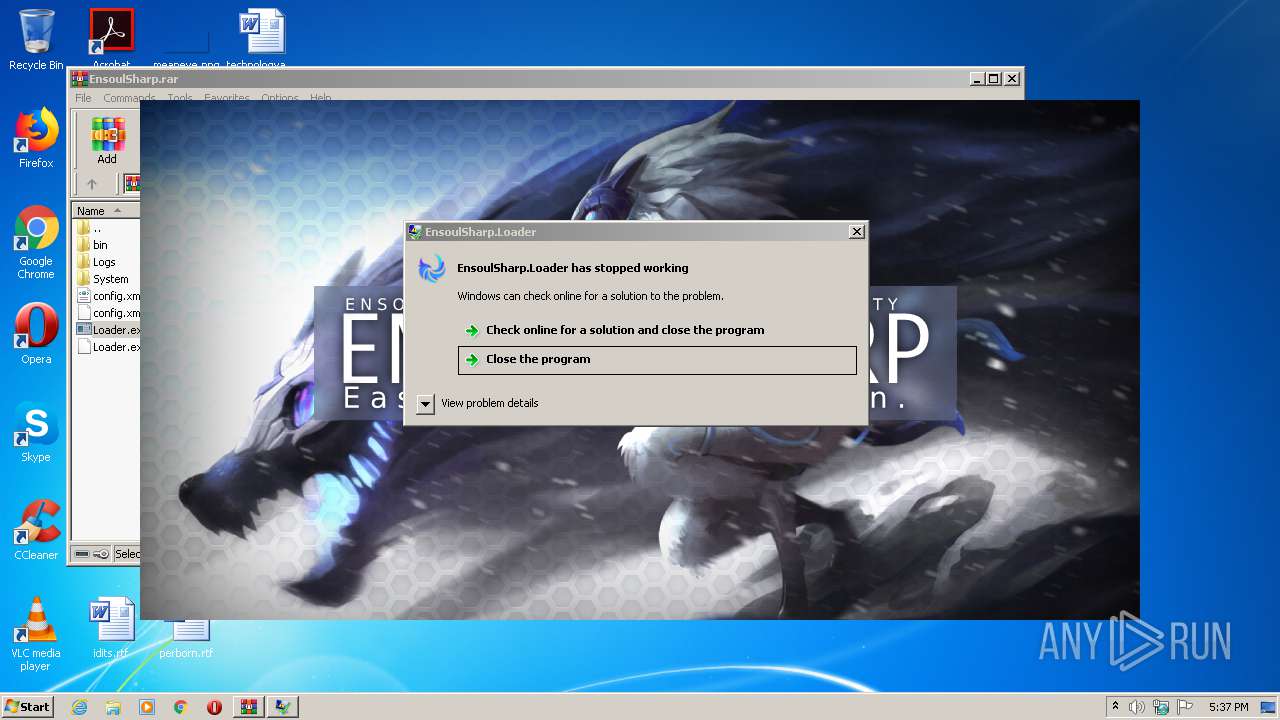Open the idits.rtf document on the desktop
This screenshot has width=1280, height=720.
click(x=111, y=628)
